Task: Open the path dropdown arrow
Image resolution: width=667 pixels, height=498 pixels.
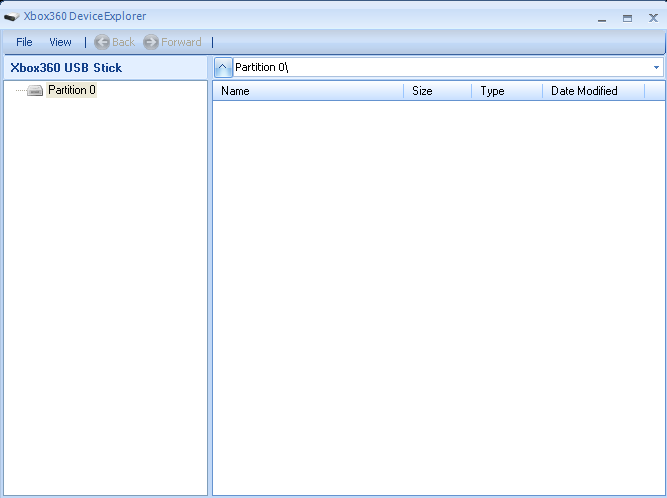Action: click(656, 68)
